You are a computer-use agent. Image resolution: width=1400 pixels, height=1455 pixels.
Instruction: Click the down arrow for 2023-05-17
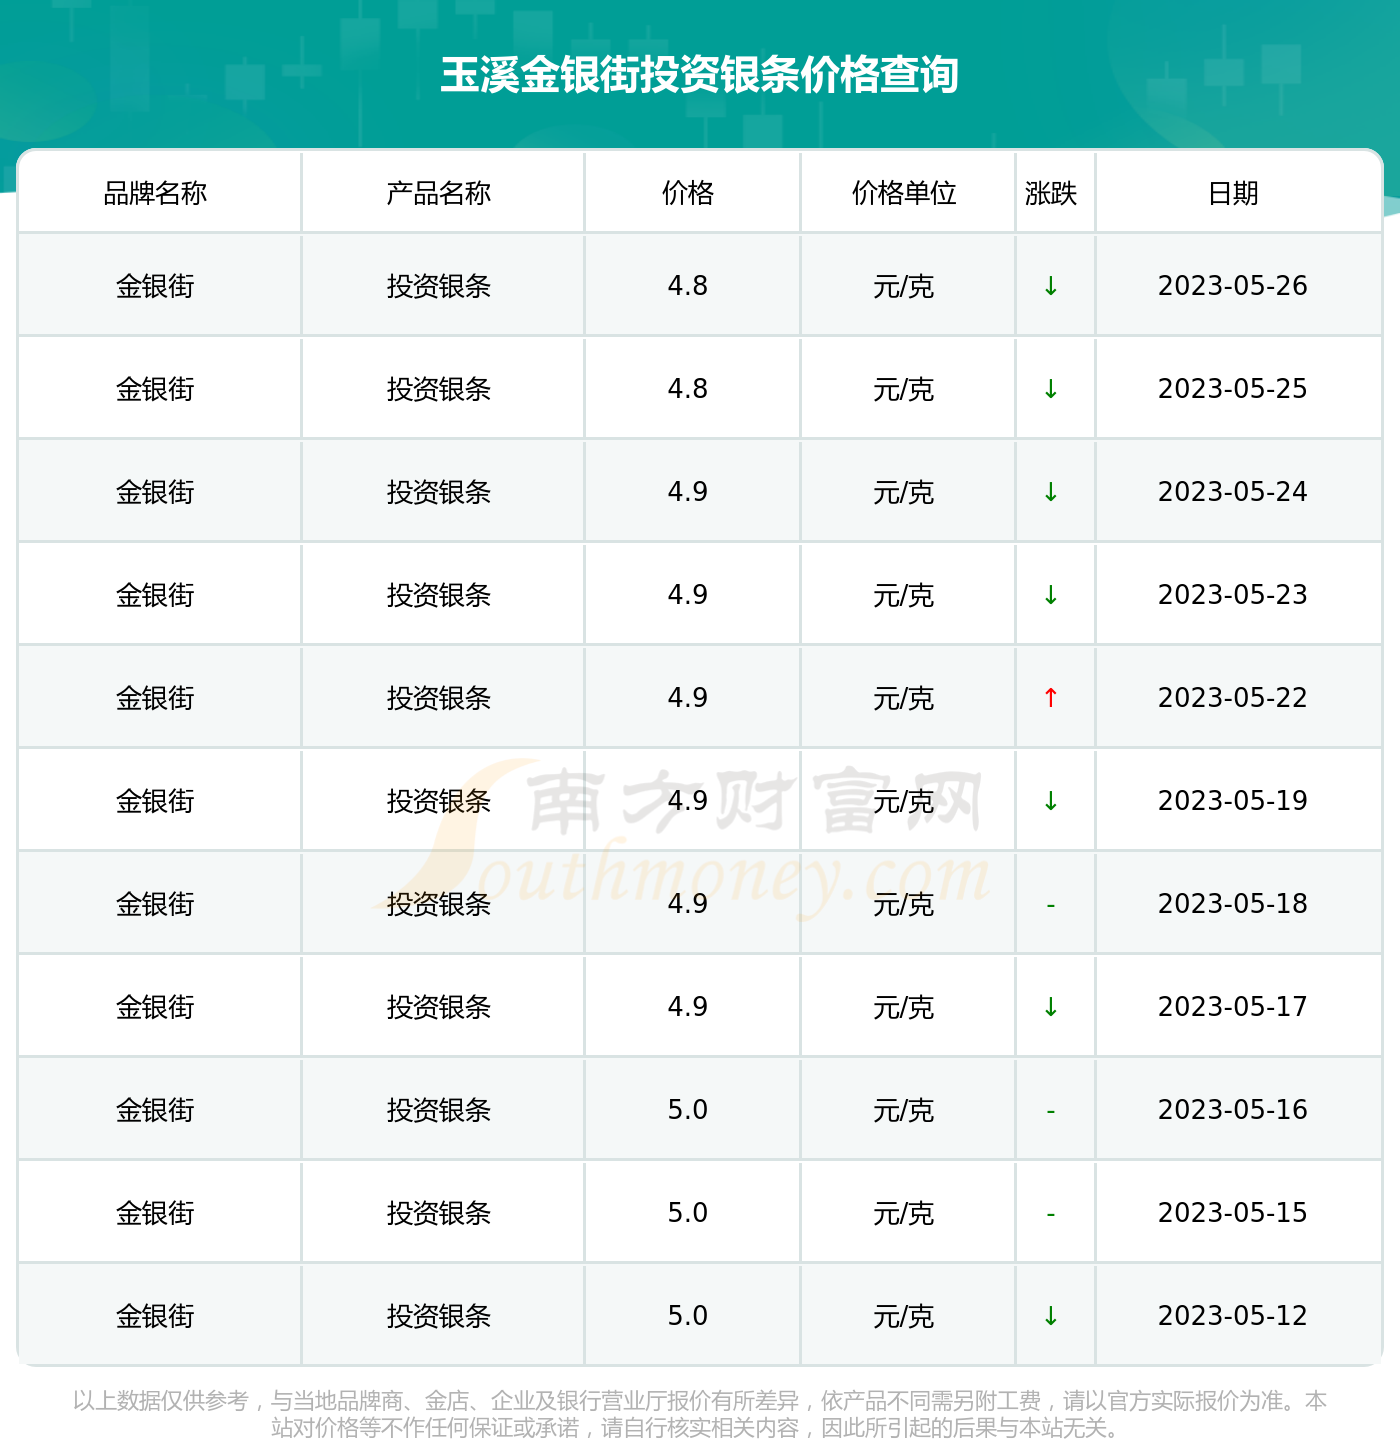pyautogui.click(x=1050, y=1007)
